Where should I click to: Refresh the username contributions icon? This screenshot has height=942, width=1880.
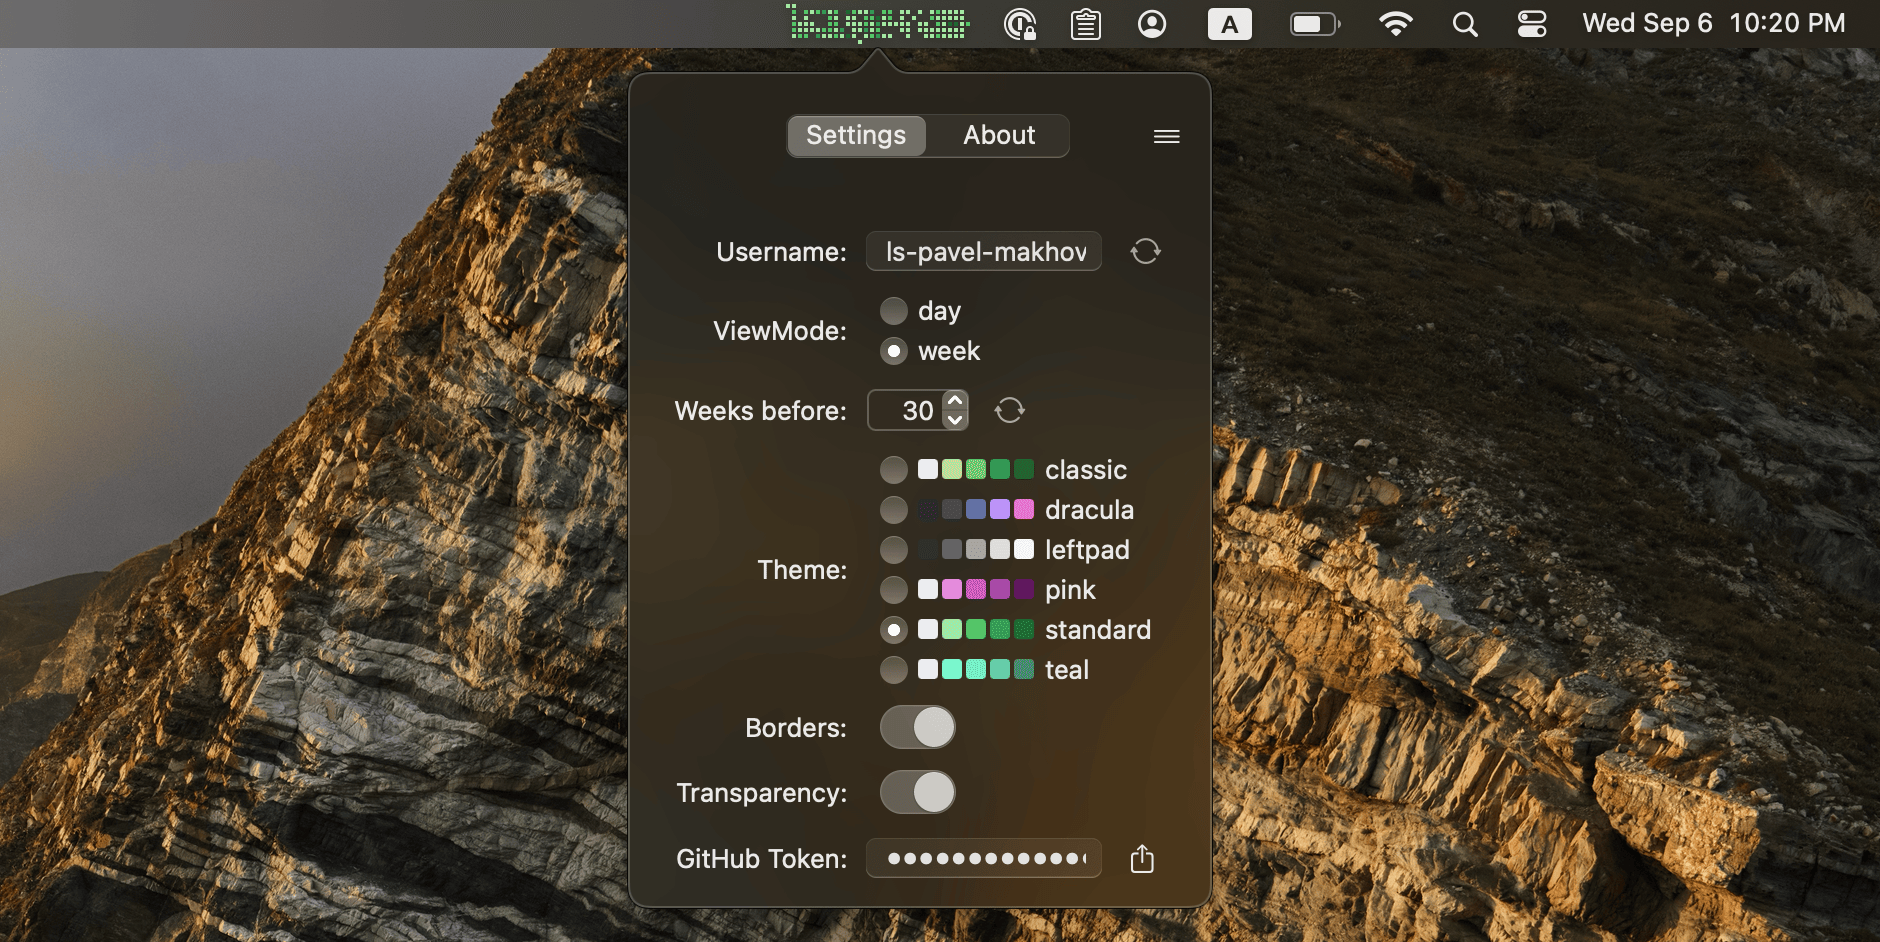click(1145, 251)
